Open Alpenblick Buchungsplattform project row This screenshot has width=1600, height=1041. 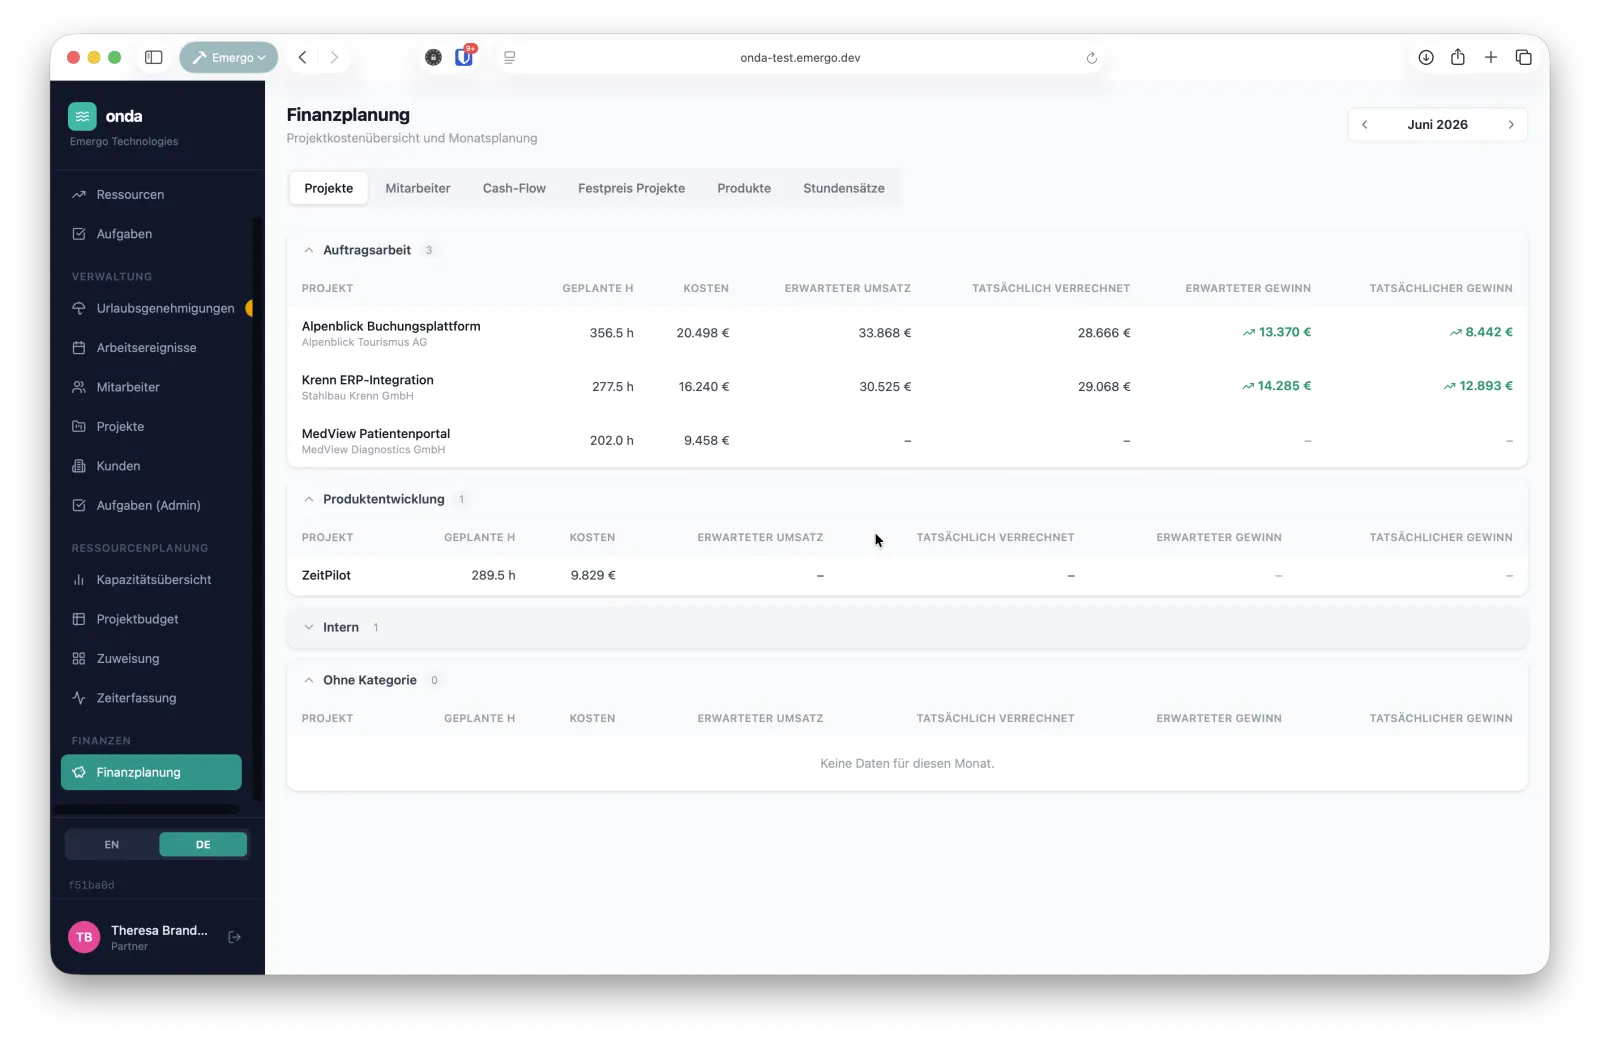click(907, 333)
